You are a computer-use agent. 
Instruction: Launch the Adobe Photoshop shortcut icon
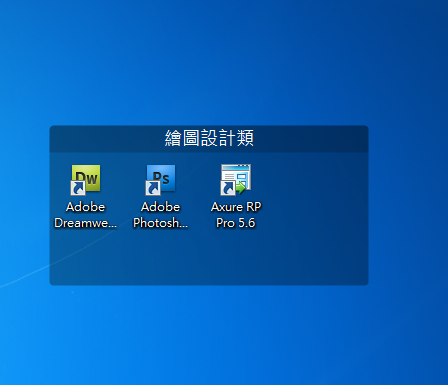click(160, 180)
